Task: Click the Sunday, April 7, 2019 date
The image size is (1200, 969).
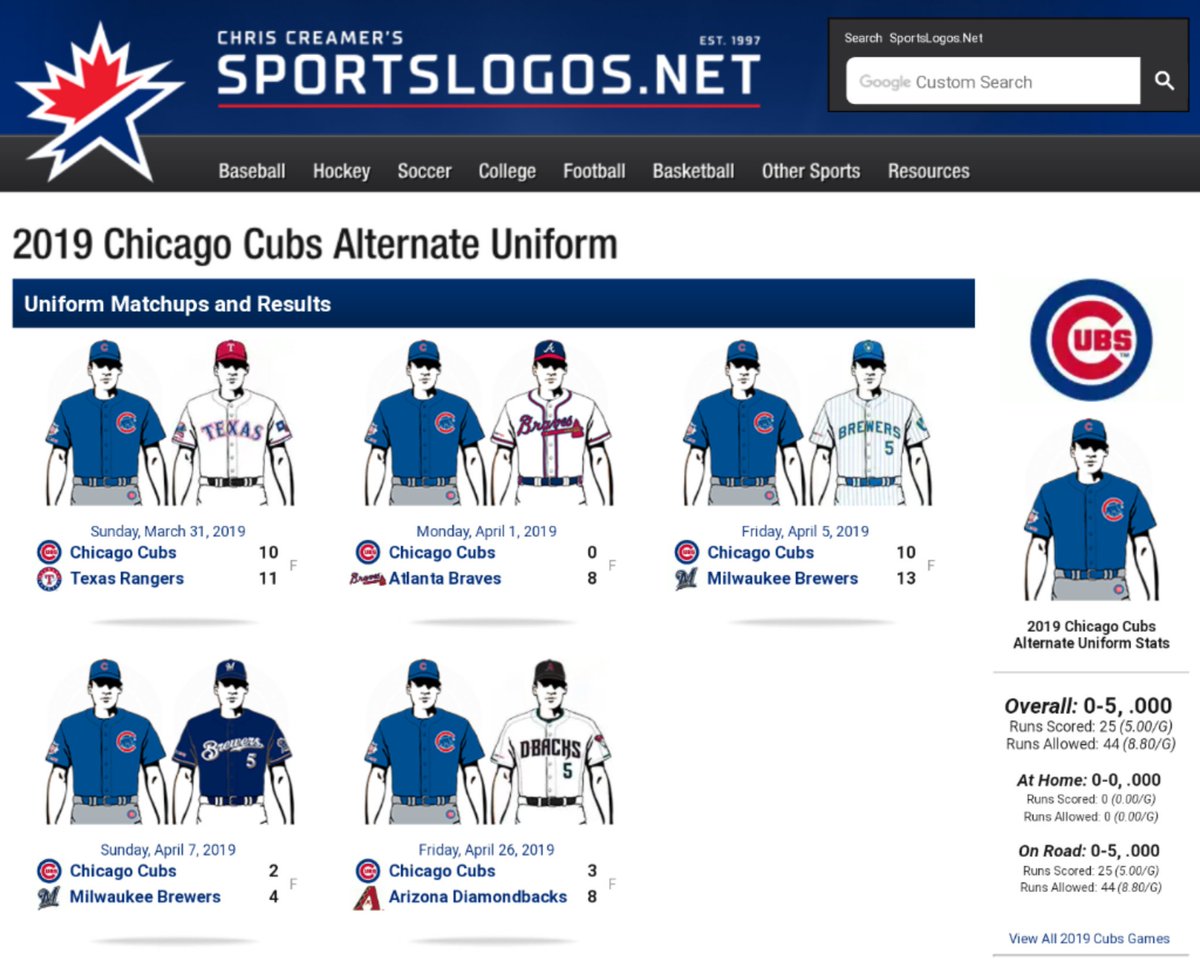Action: pos(168,850)
